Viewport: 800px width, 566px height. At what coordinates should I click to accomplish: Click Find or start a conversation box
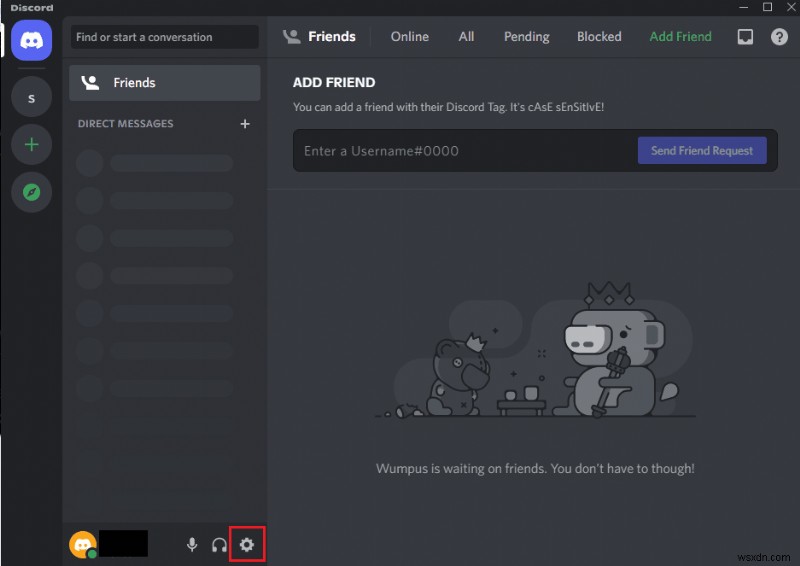[164, 37]
